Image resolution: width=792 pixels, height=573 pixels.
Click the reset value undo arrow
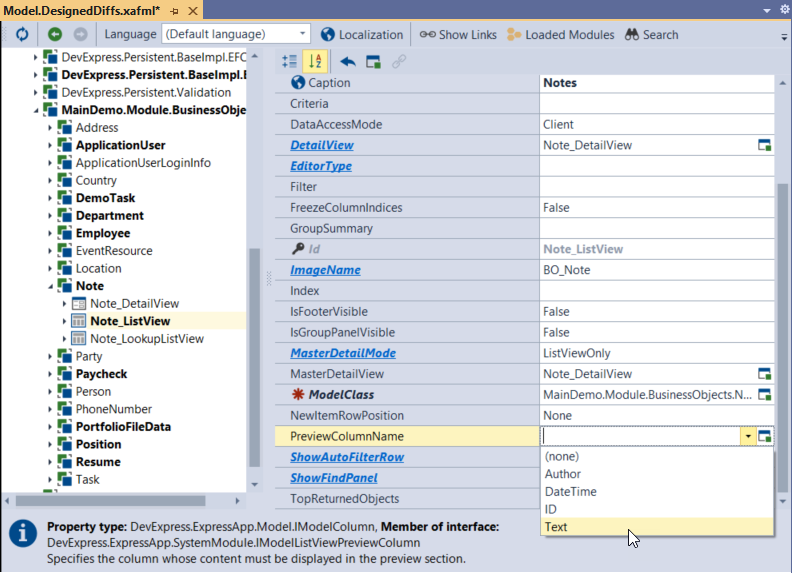coord(348,62)
